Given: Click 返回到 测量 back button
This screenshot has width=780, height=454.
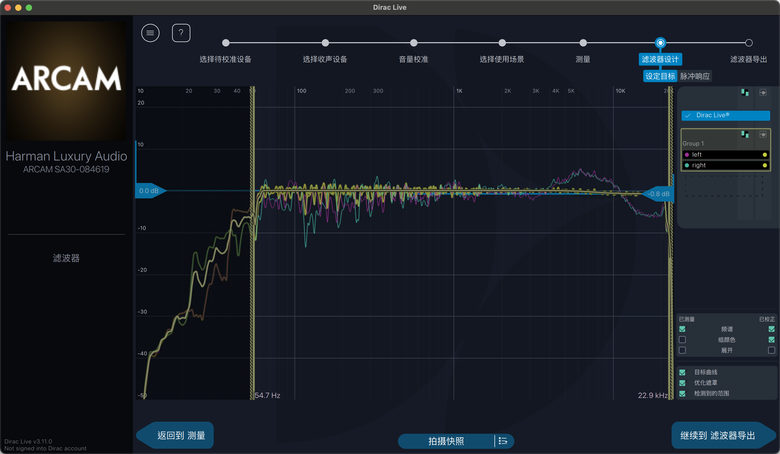Looking at the screenshot, I should coord(175,436).
